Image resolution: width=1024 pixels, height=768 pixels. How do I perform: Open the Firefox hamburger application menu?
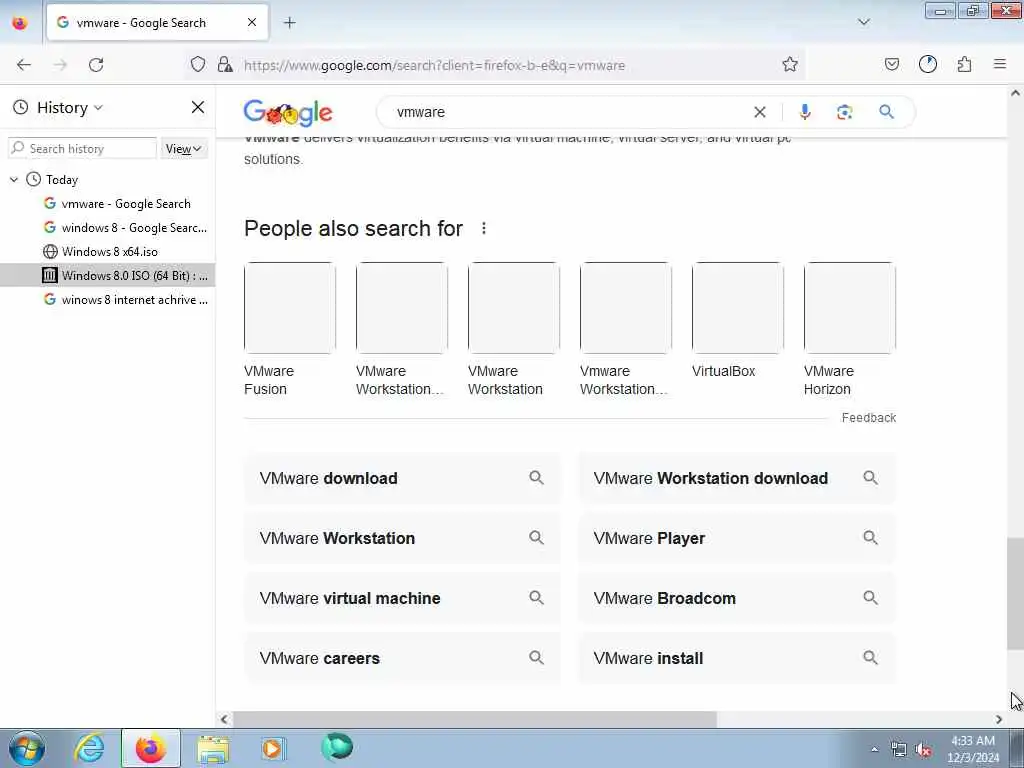click(1000, 64)
